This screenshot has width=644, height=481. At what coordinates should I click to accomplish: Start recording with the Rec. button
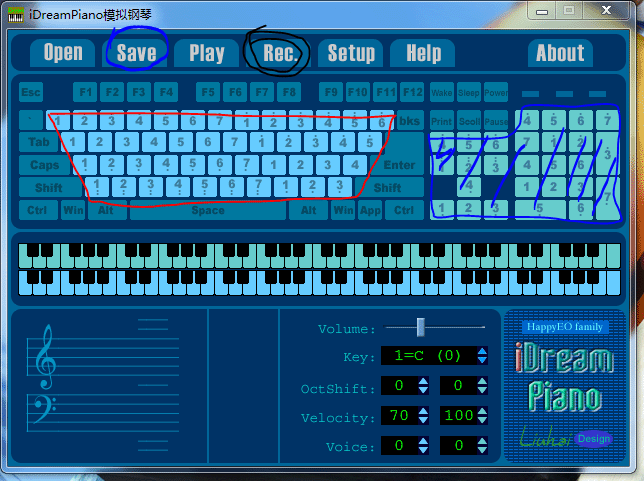pyautogui.click(x=279, y=53)
